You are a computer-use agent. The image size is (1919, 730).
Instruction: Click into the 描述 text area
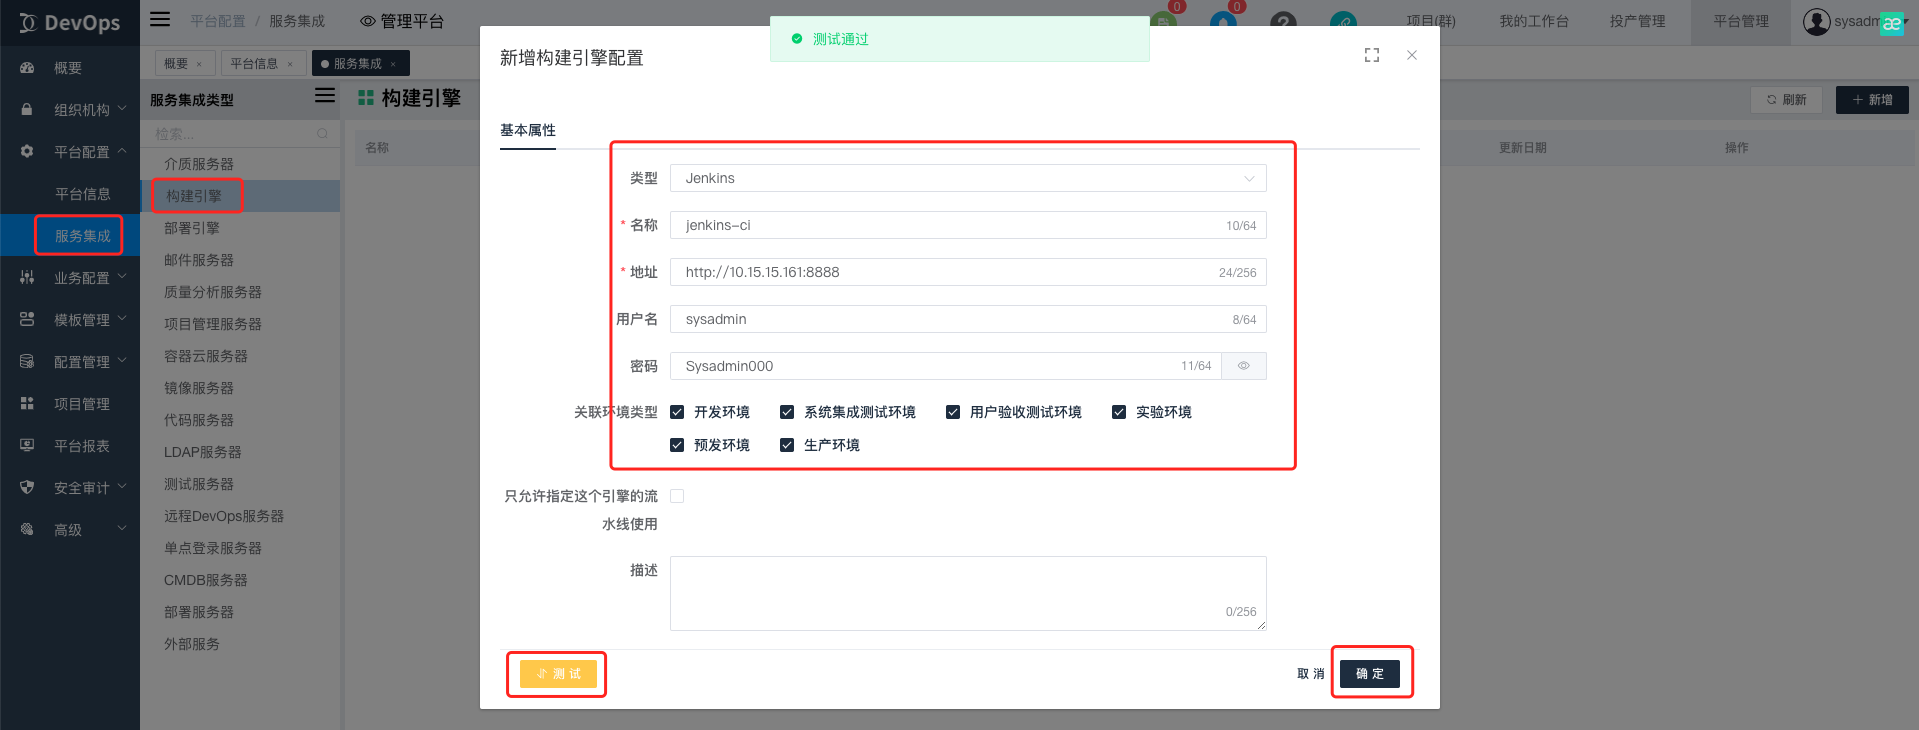(x=967, y=592)
